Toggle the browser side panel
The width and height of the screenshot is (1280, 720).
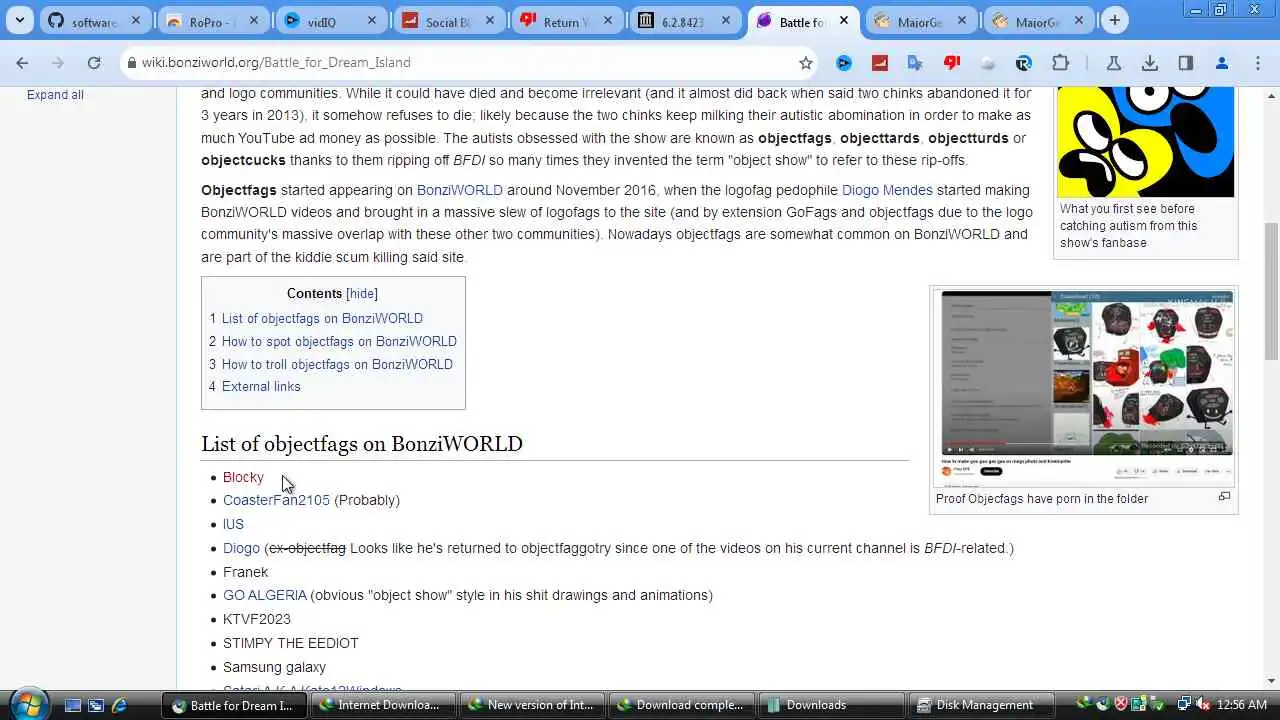[1186, 62]
